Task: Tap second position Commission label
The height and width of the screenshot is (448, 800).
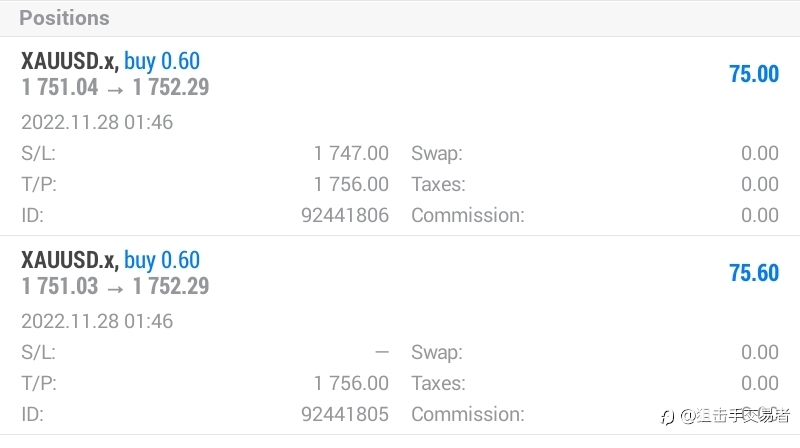Action: pos(468,414)
